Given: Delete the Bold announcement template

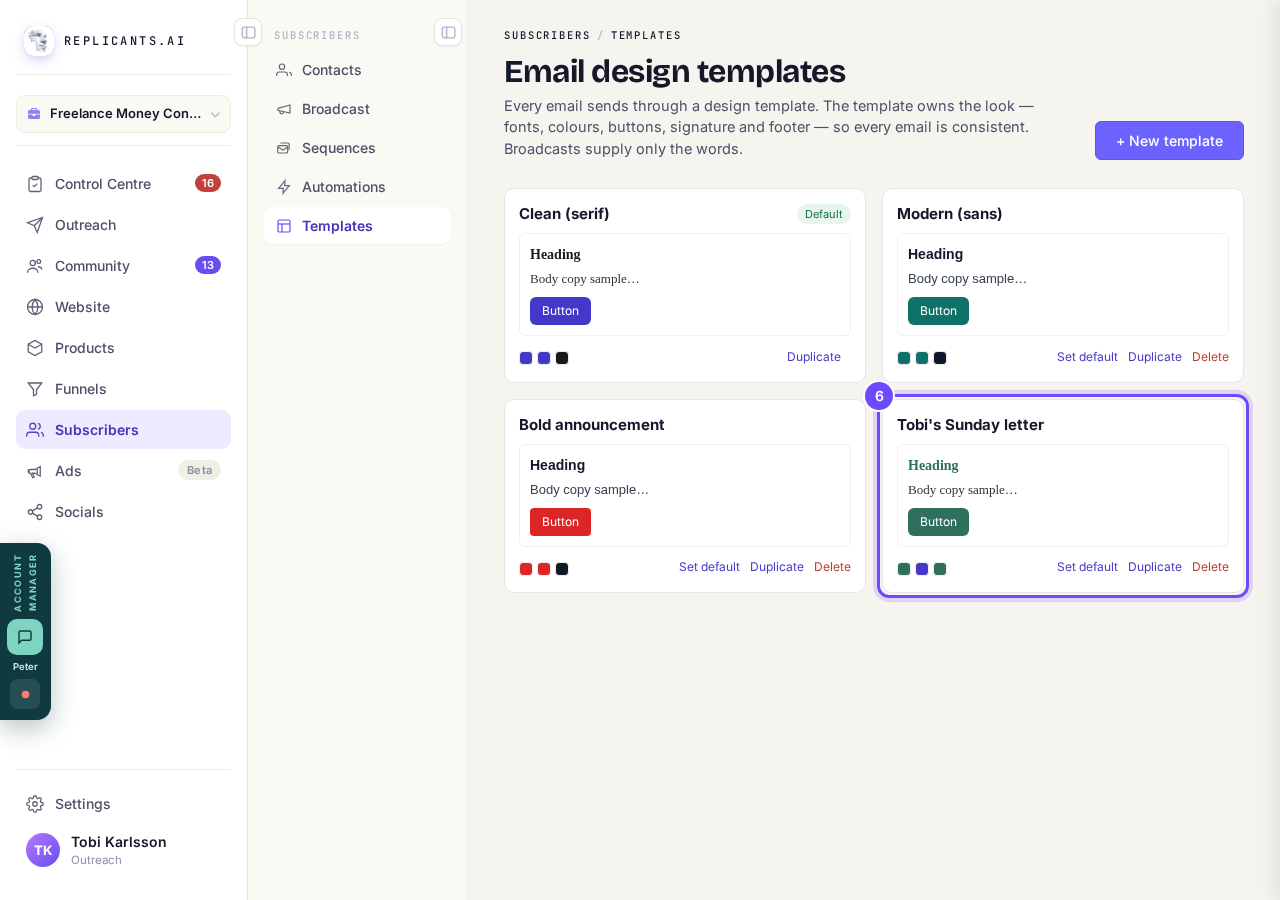Looking at the screenshot, I should (832, 567).
